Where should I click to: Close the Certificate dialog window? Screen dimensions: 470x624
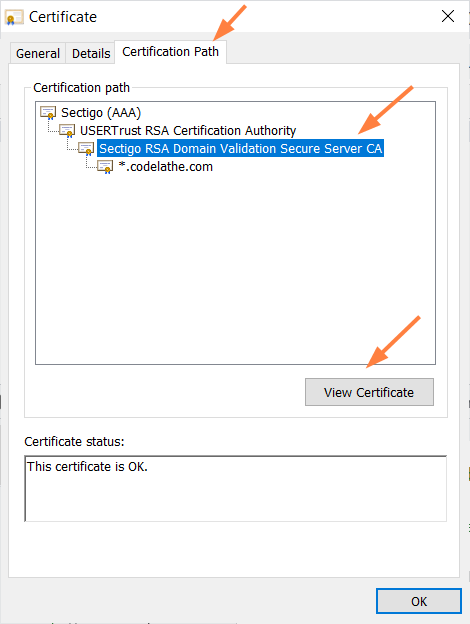(x=448, y=16)
